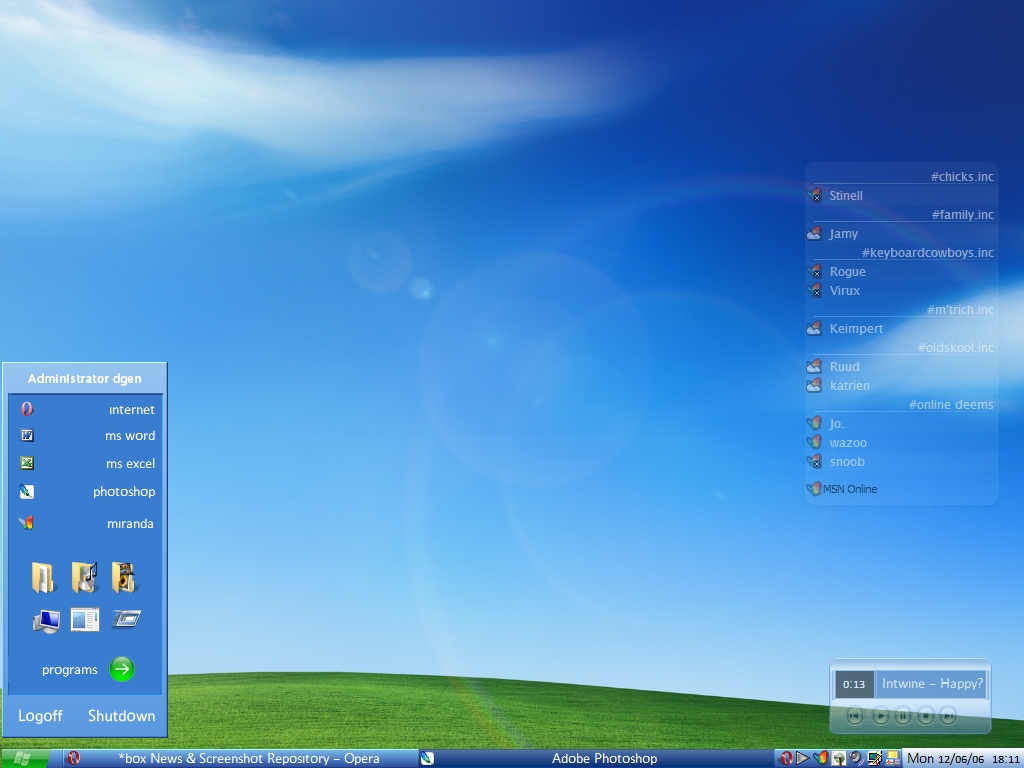Click the Run dialog icon in the menu

coord(126,618)
